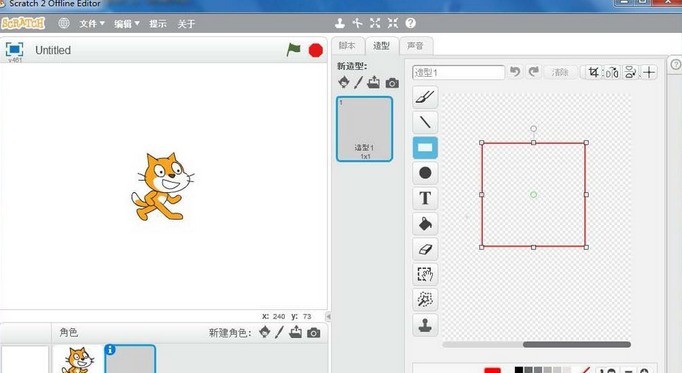Take new costume from camera
The image size is (682, 373).
392,83
